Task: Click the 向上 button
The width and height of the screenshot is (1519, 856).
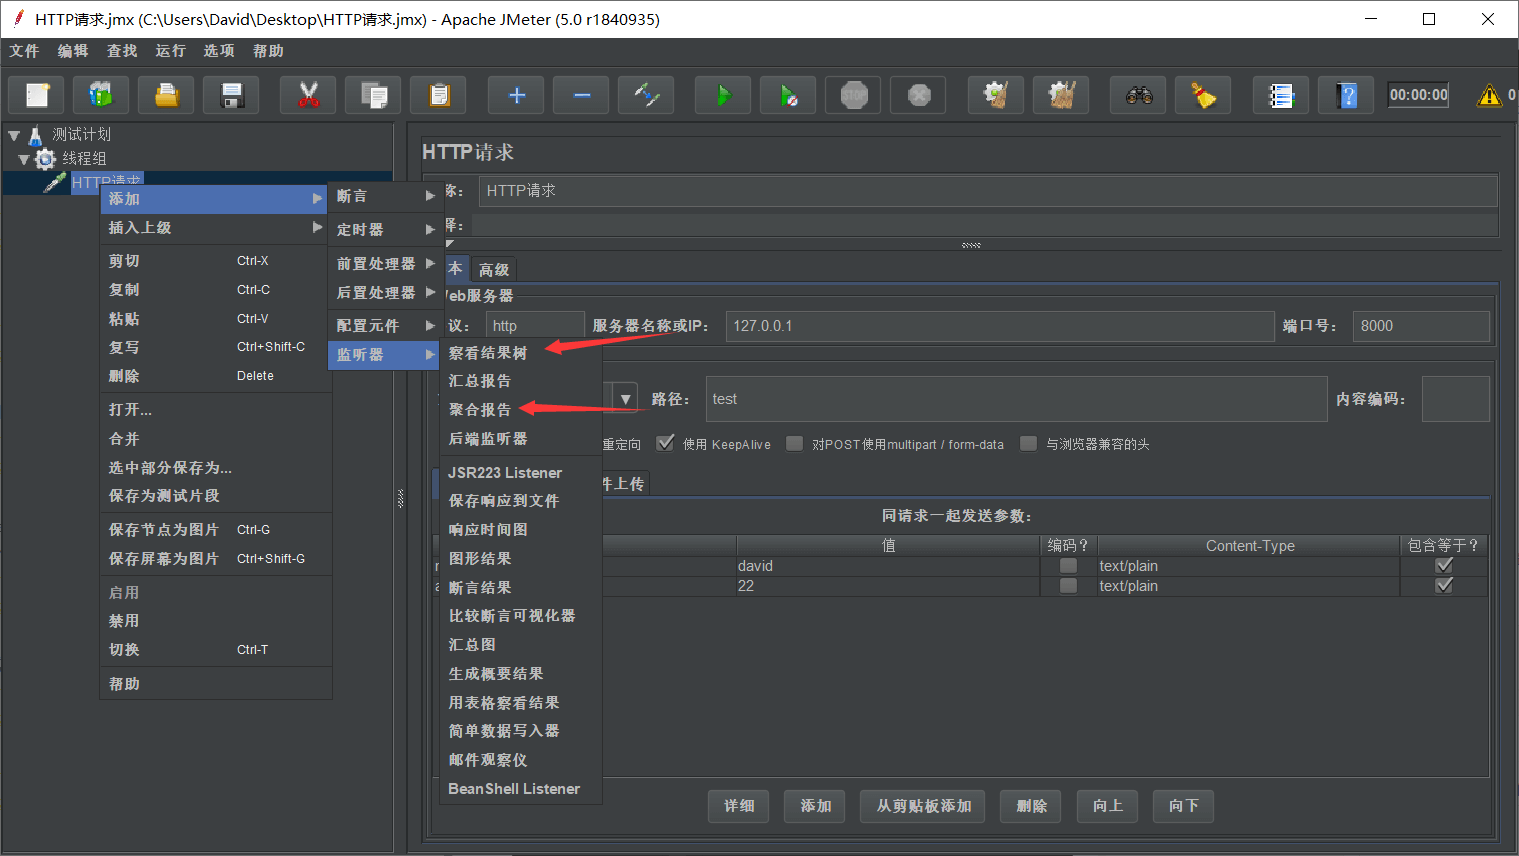Action: (1107, 806)
